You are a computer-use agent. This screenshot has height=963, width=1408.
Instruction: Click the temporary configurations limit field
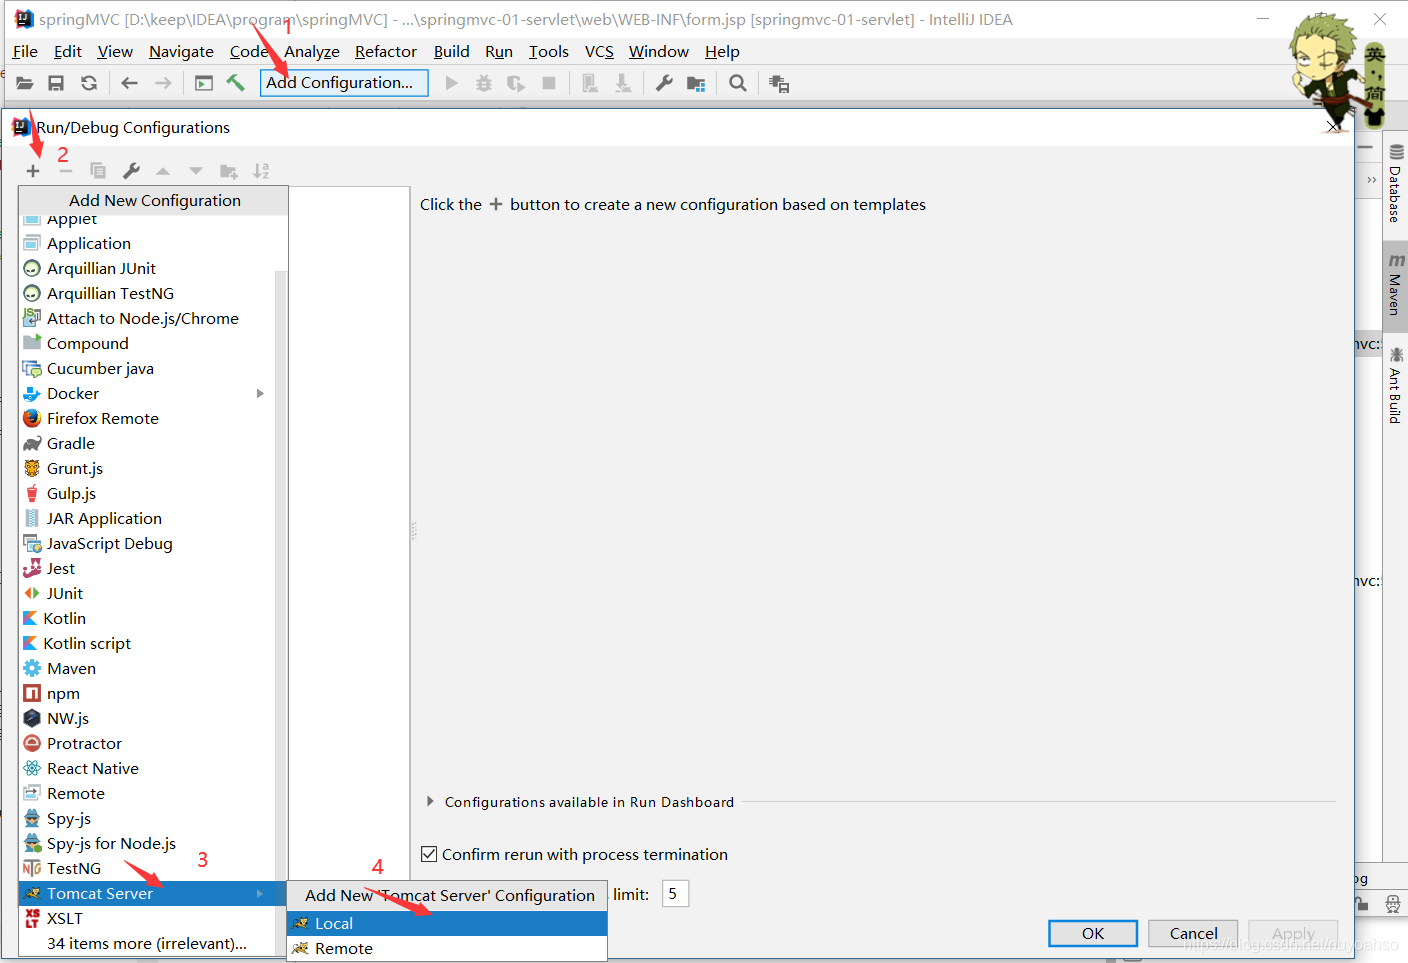[x=675, y=893]
